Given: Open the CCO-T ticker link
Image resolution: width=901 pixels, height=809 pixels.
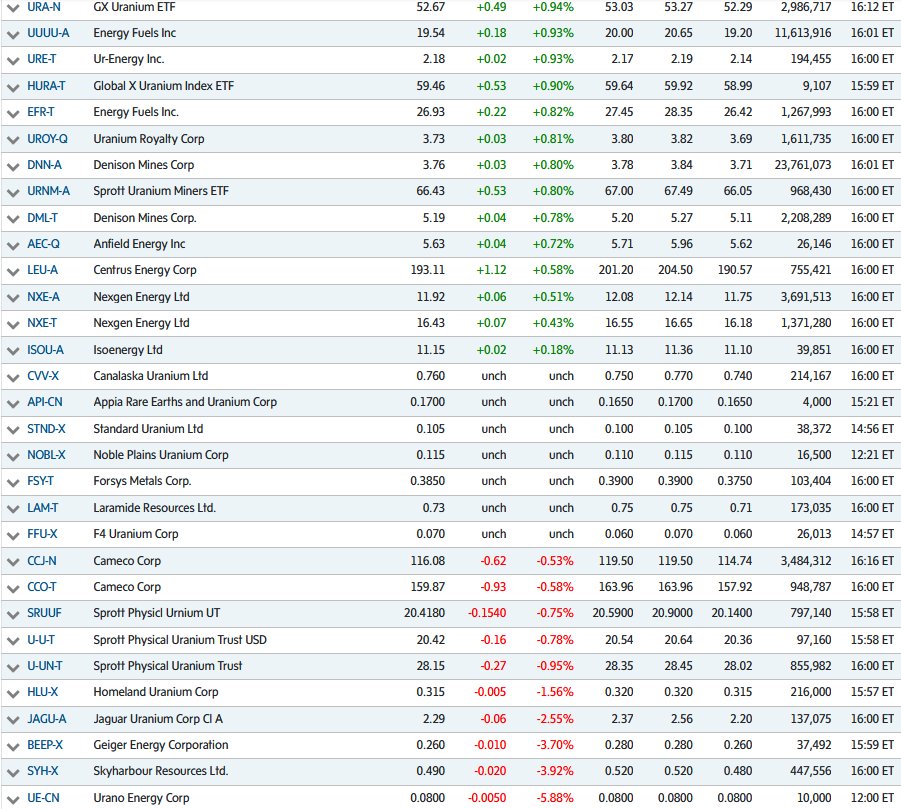Looking at the screenshot, I should coord(41,587).
